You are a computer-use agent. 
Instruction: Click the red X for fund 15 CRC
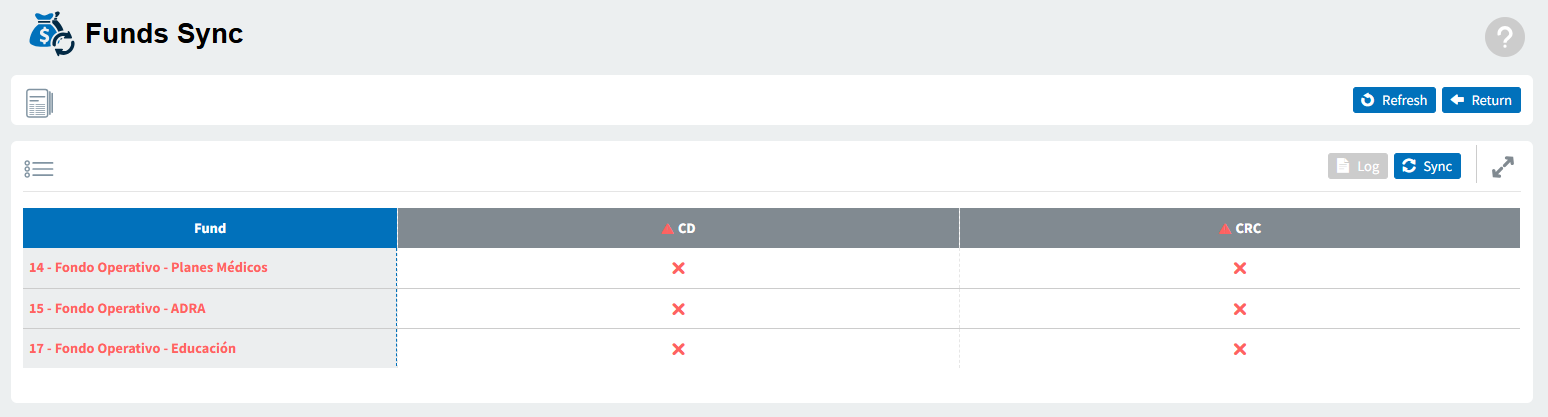[x=1240, y=309]
